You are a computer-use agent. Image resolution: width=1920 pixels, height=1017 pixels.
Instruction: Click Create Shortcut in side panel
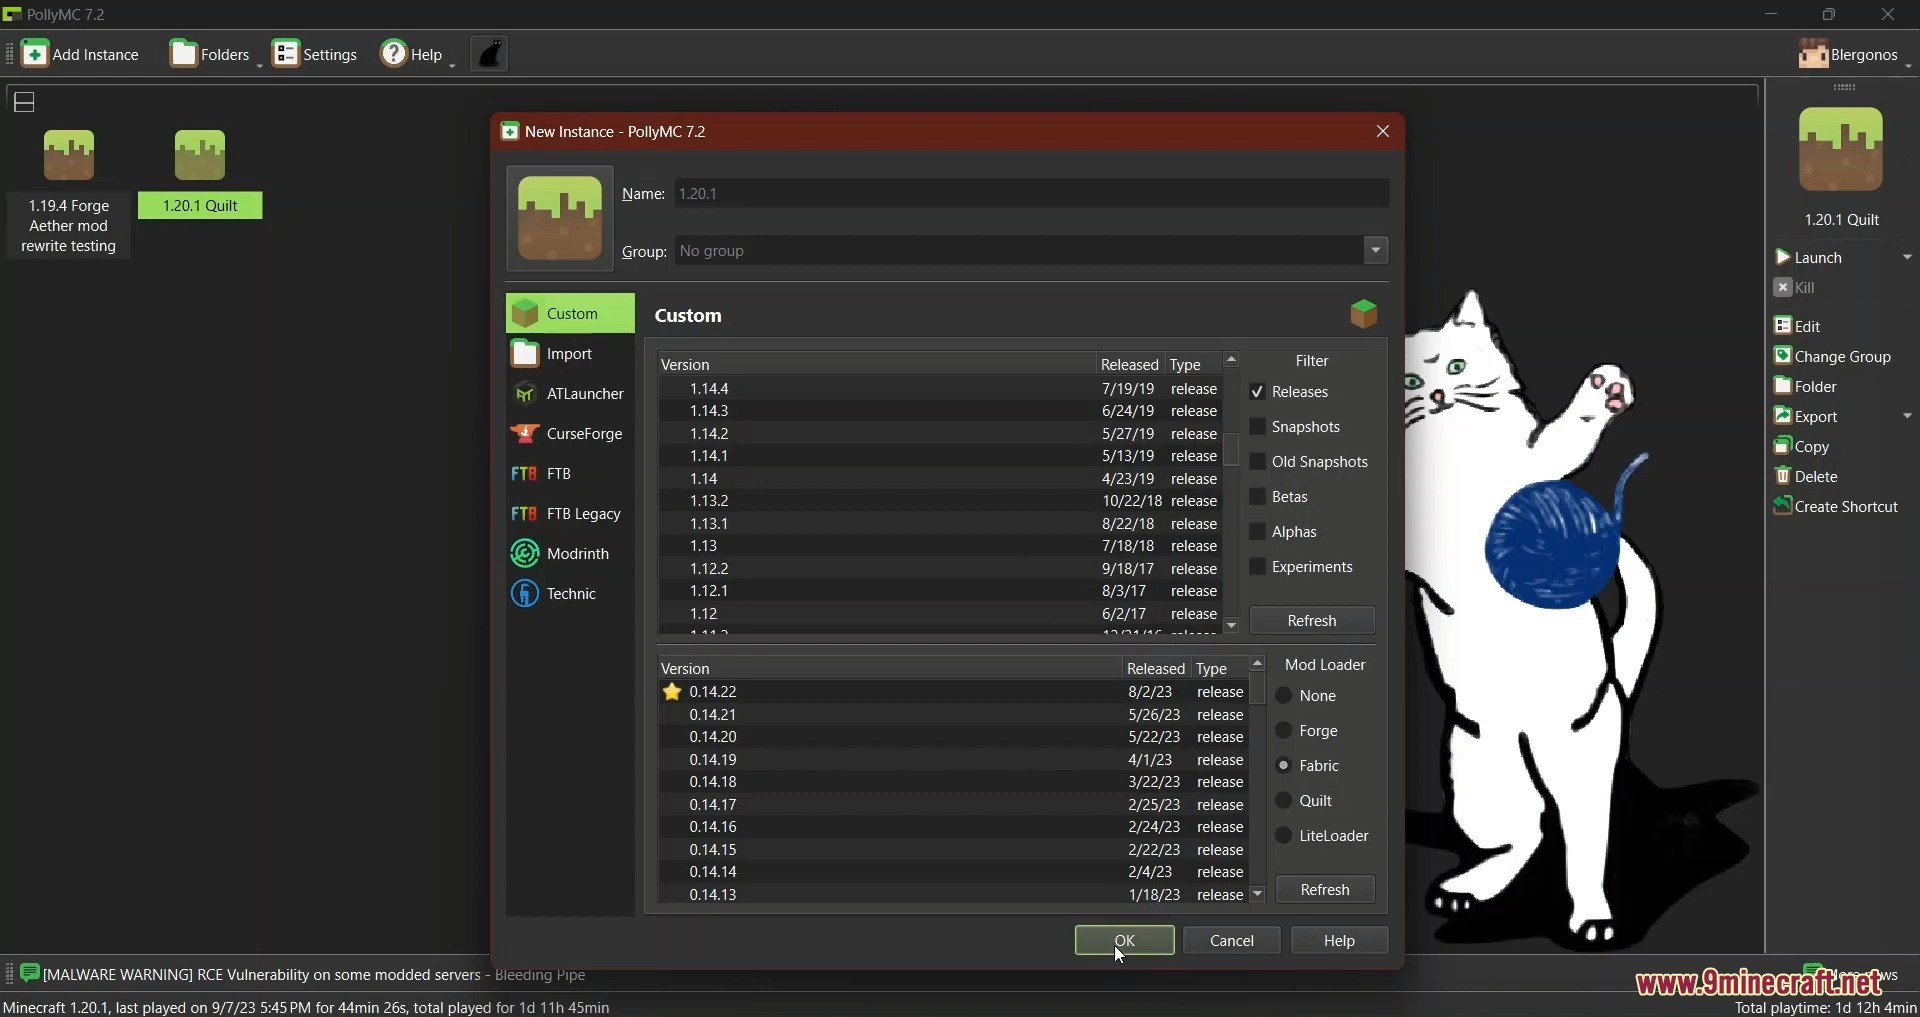[1838, 507]
